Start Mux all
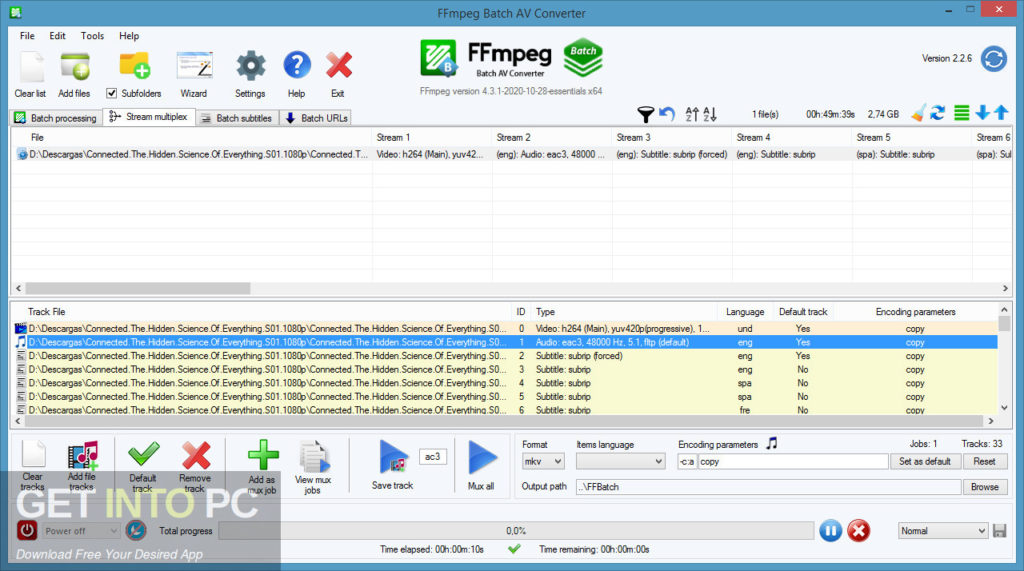Screen dimensions: 1024x571 coord(482,457)
